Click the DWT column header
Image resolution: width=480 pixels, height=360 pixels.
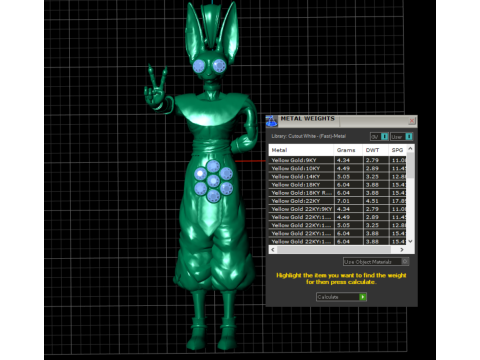[376, 150]
